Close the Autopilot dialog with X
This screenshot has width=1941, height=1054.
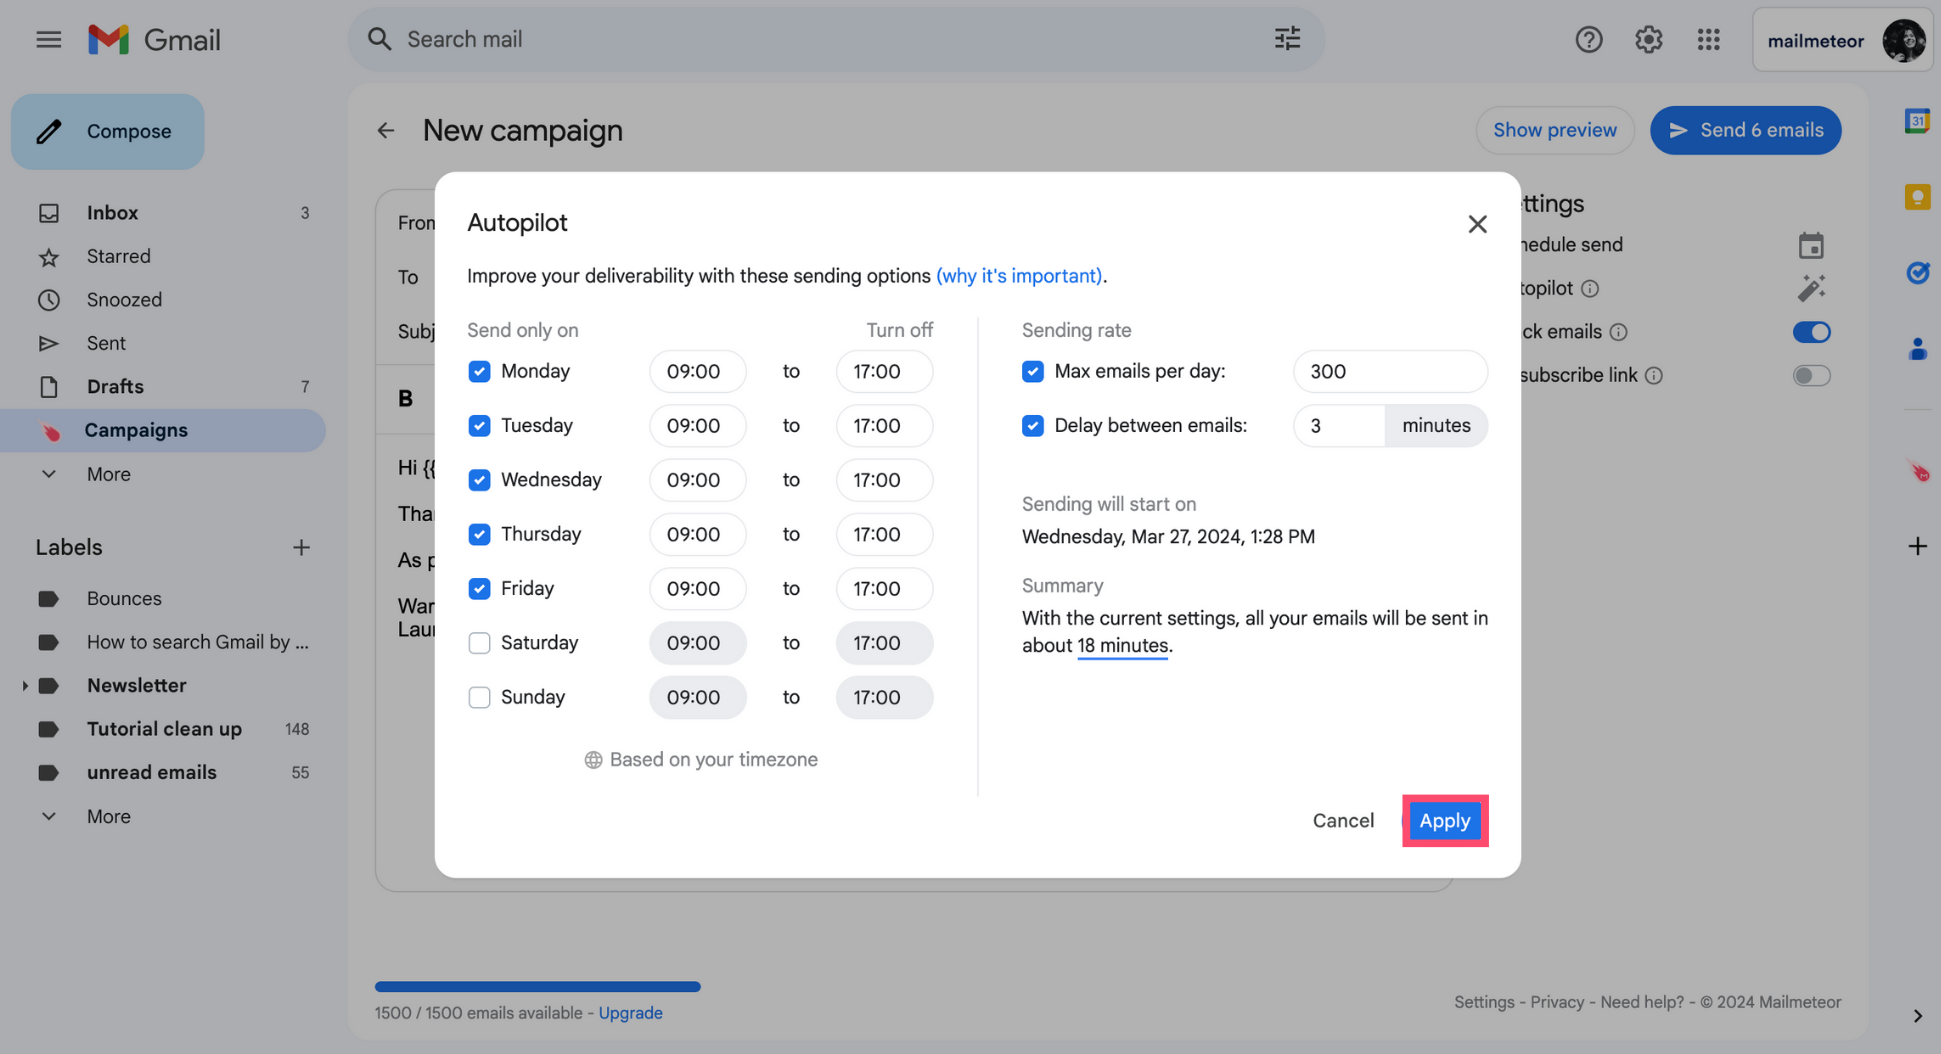[1477, 224]
